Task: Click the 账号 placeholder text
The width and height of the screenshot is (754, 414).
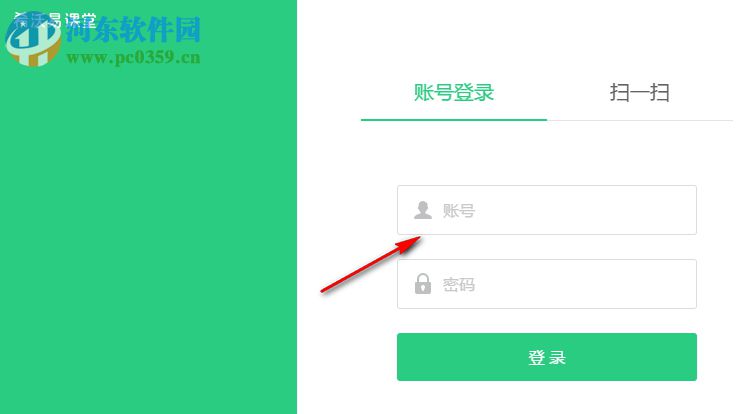Action: tap(459, 211)
